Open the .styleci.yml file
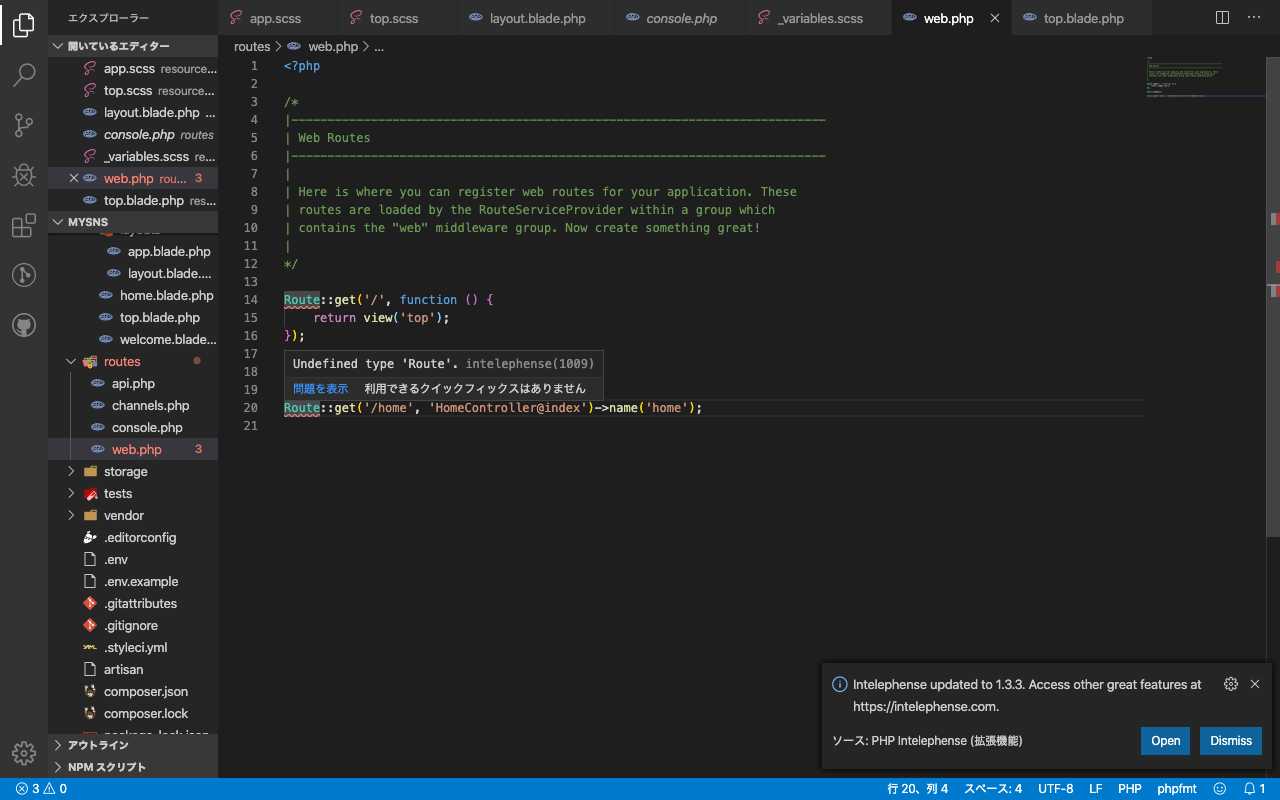 click(x=133, y=647)
